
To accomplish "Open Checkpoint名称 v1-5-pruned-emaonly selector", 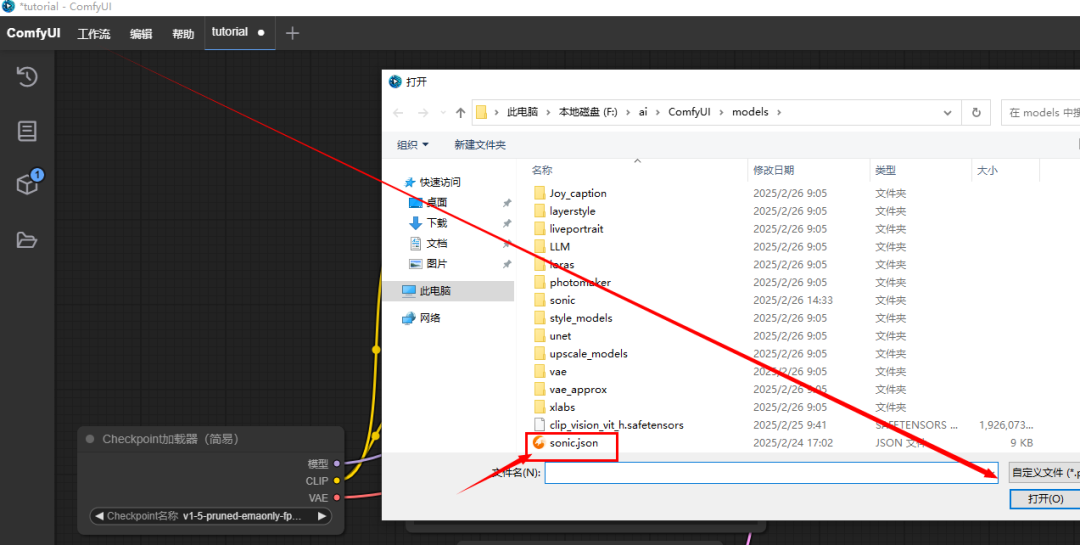I will pyautogui.click(x=210, y=516).
